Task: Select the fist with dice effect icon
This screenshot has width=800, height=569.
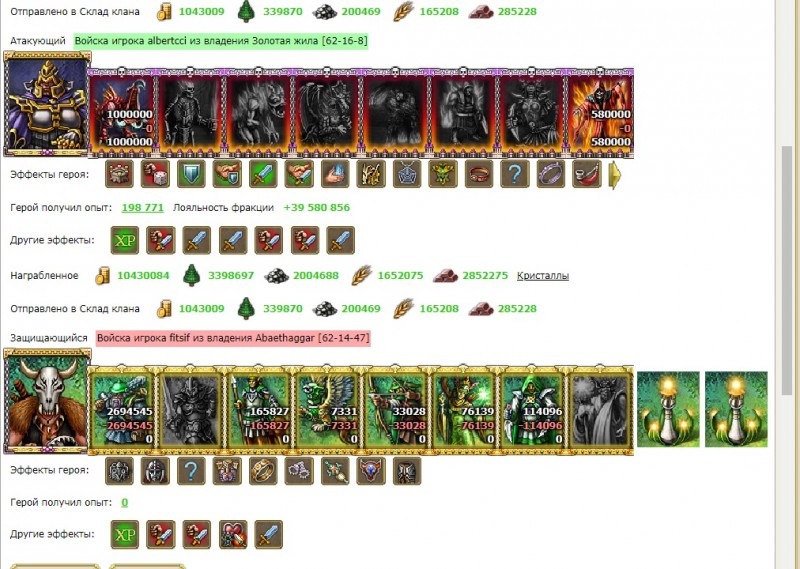Action: 155,174
